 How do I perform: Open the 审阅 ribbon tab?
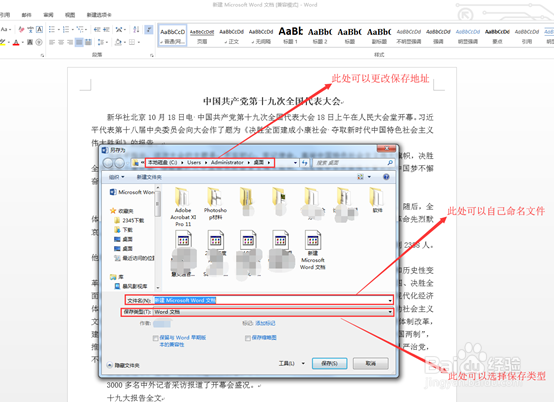tap(48, 15)
